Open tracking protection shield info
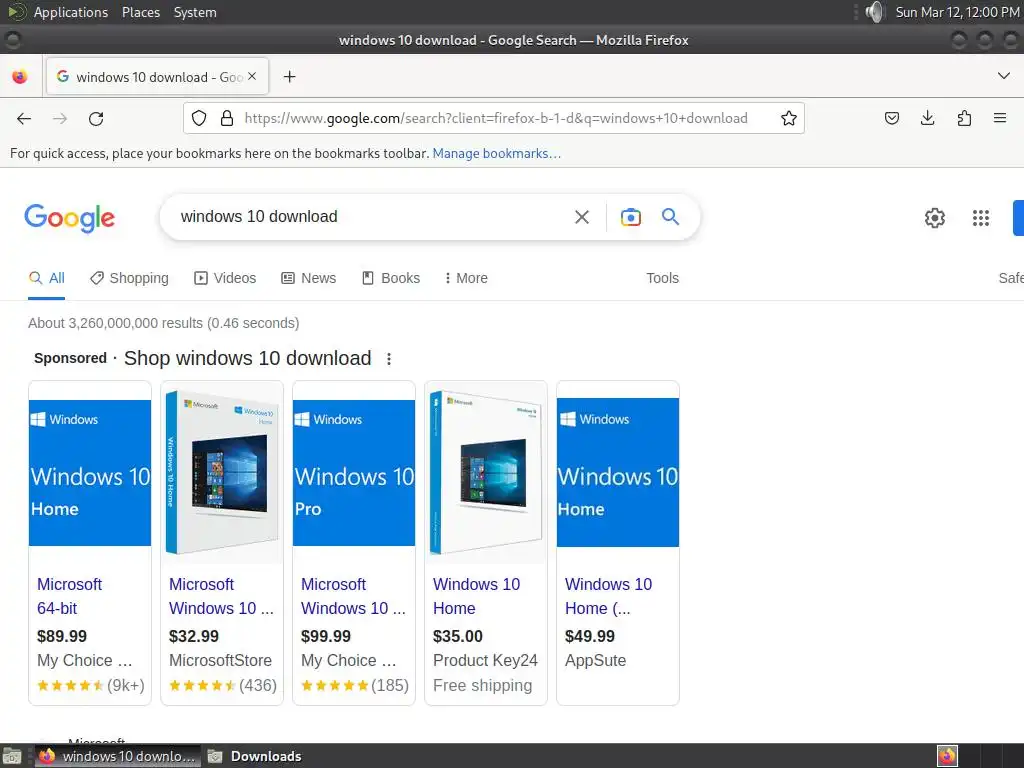 [199, 118]
